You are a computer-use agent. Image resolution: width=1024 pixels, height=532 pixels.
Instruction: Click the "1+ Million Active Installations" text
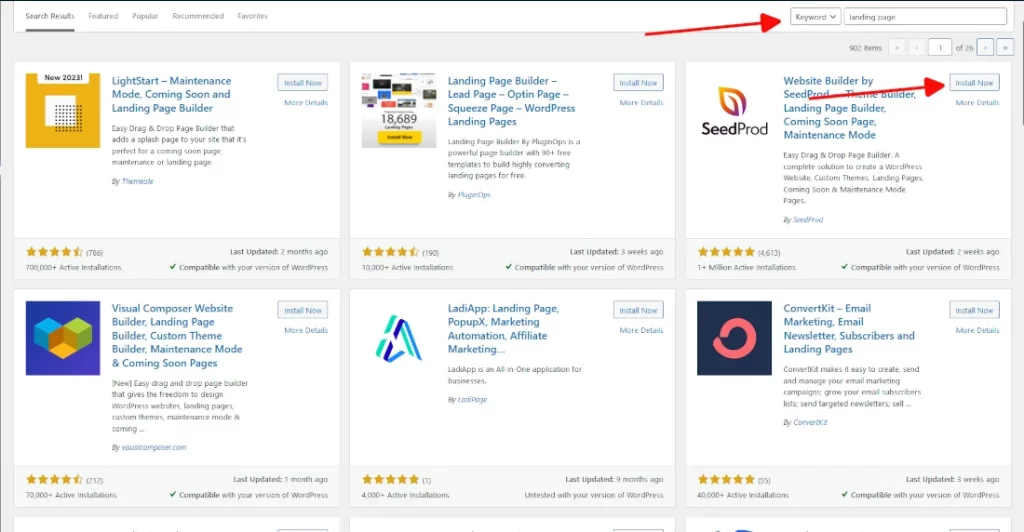(x=746, y=268)
